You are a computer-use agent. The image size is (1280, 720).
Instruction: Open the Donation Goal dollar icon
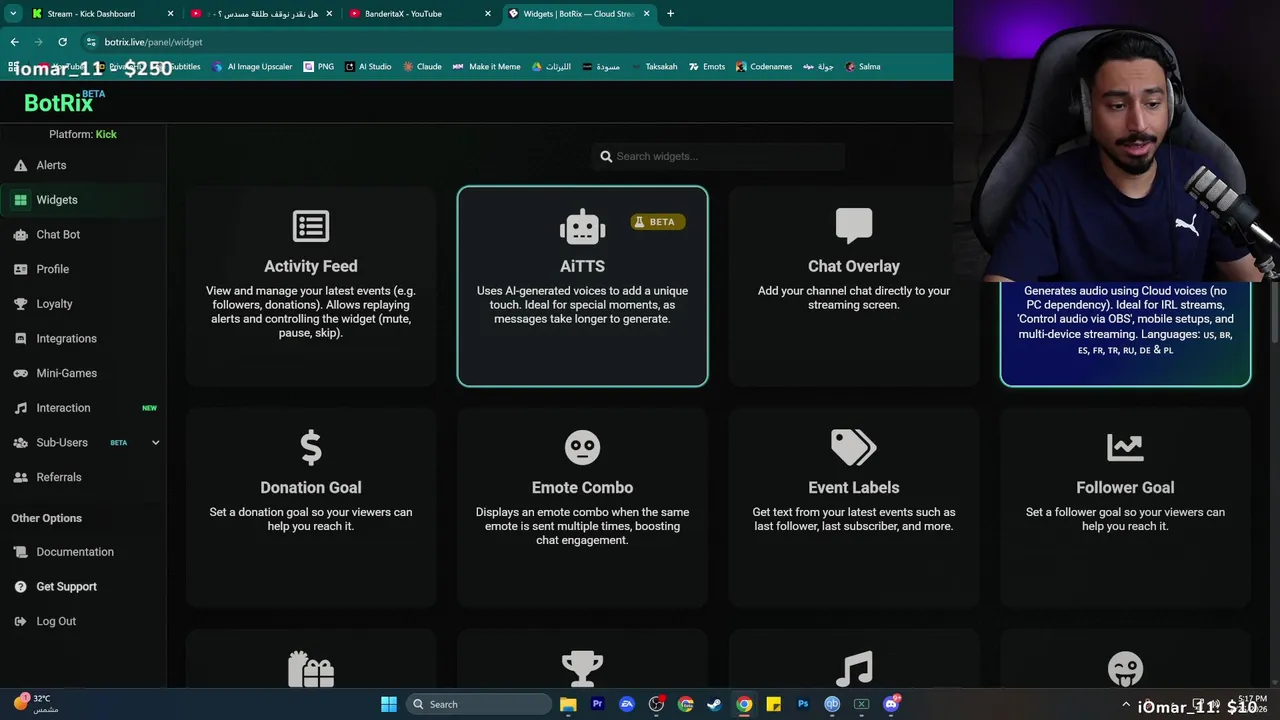pyautogui.click(x=311, y=448)
